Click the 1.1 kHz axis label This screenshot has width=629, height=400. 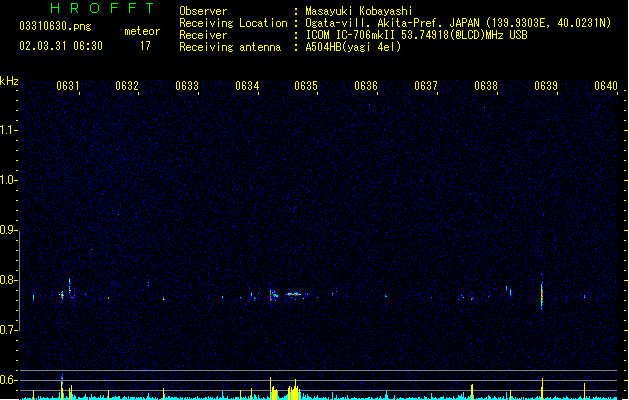[8, 130]
